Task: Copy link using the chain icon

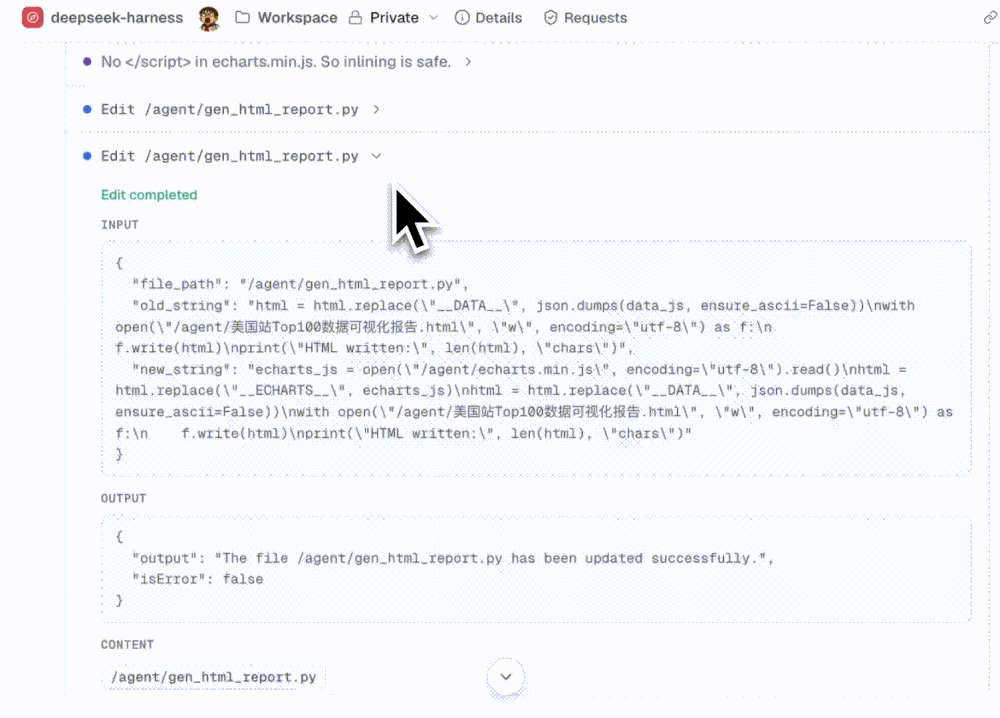Action: tap(990, 18)
